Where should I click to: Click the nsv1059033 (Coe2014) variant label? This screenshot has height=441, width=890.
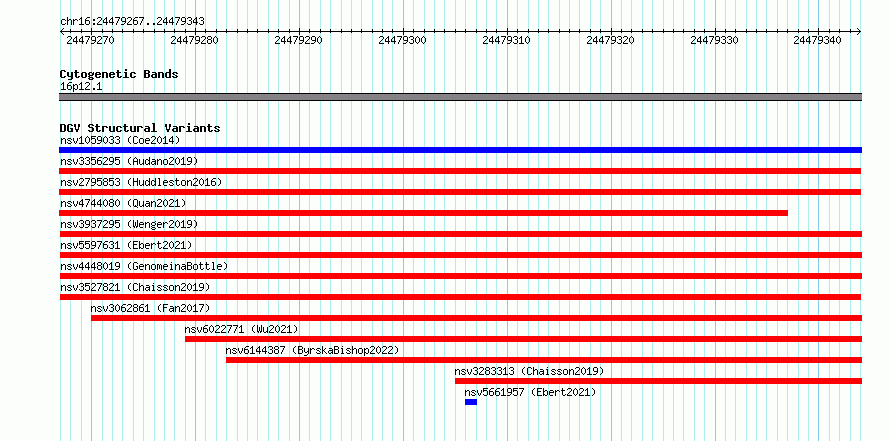120,140
